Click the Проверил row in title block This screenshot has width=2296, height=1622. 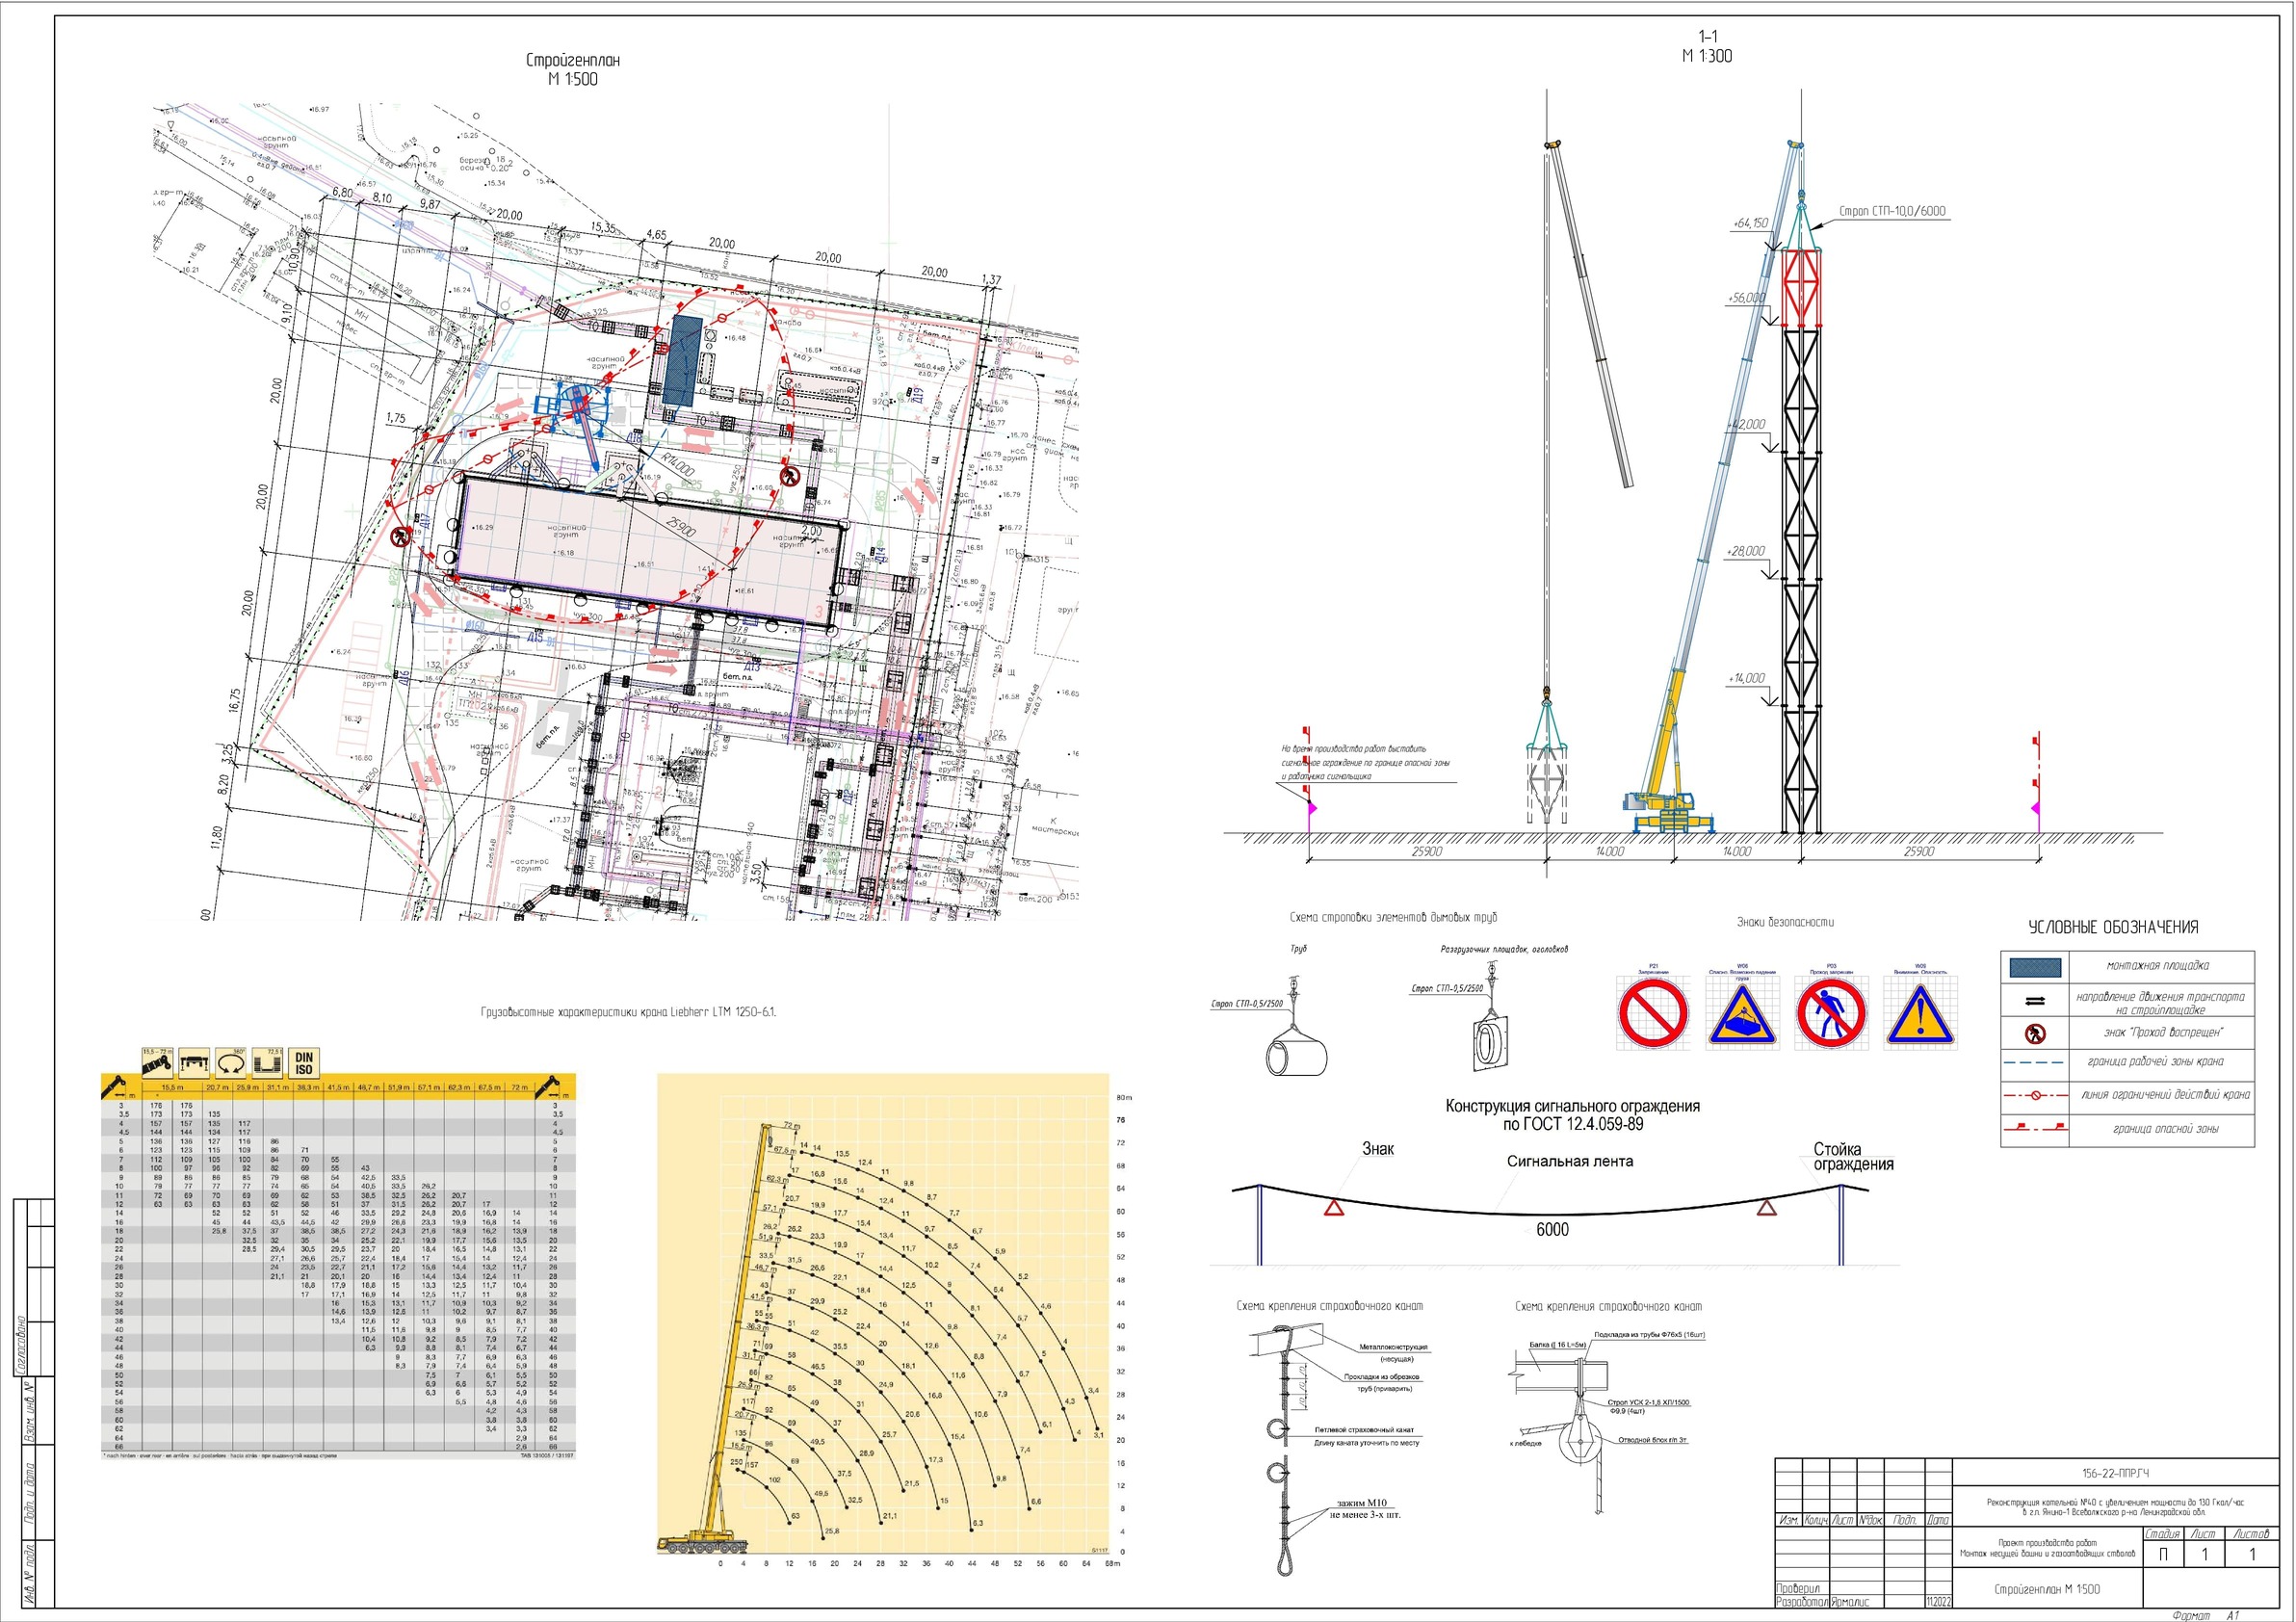(1865, 1589)
